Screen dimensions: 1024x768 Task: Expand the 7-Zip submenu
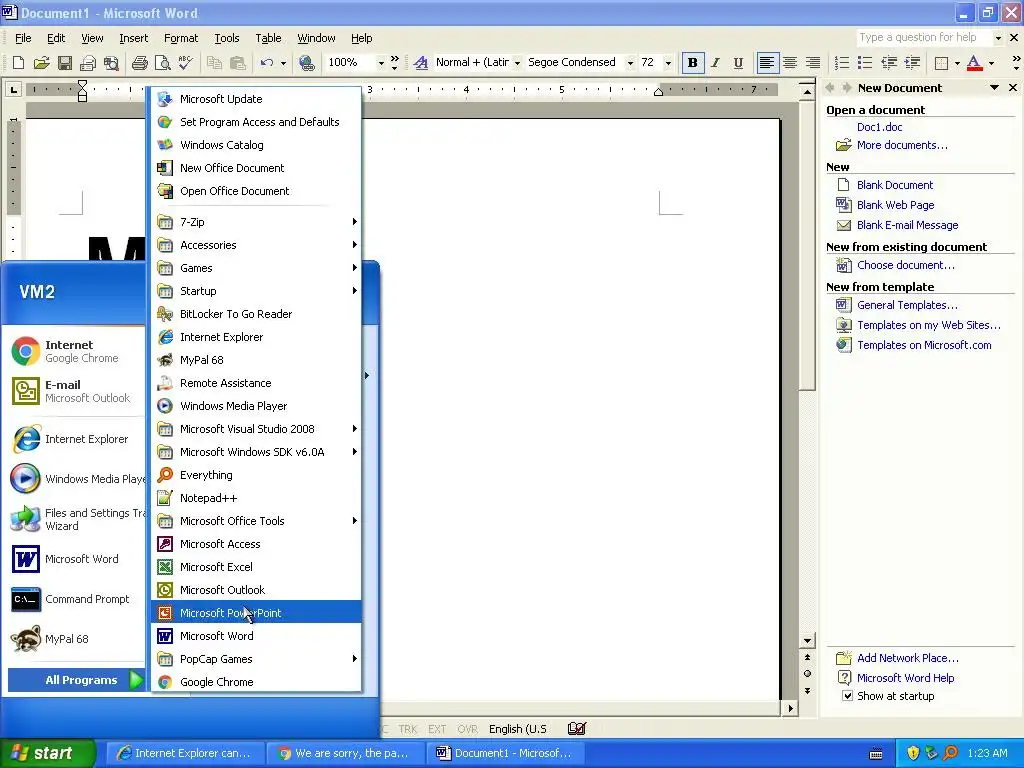(x=256, y=222)
